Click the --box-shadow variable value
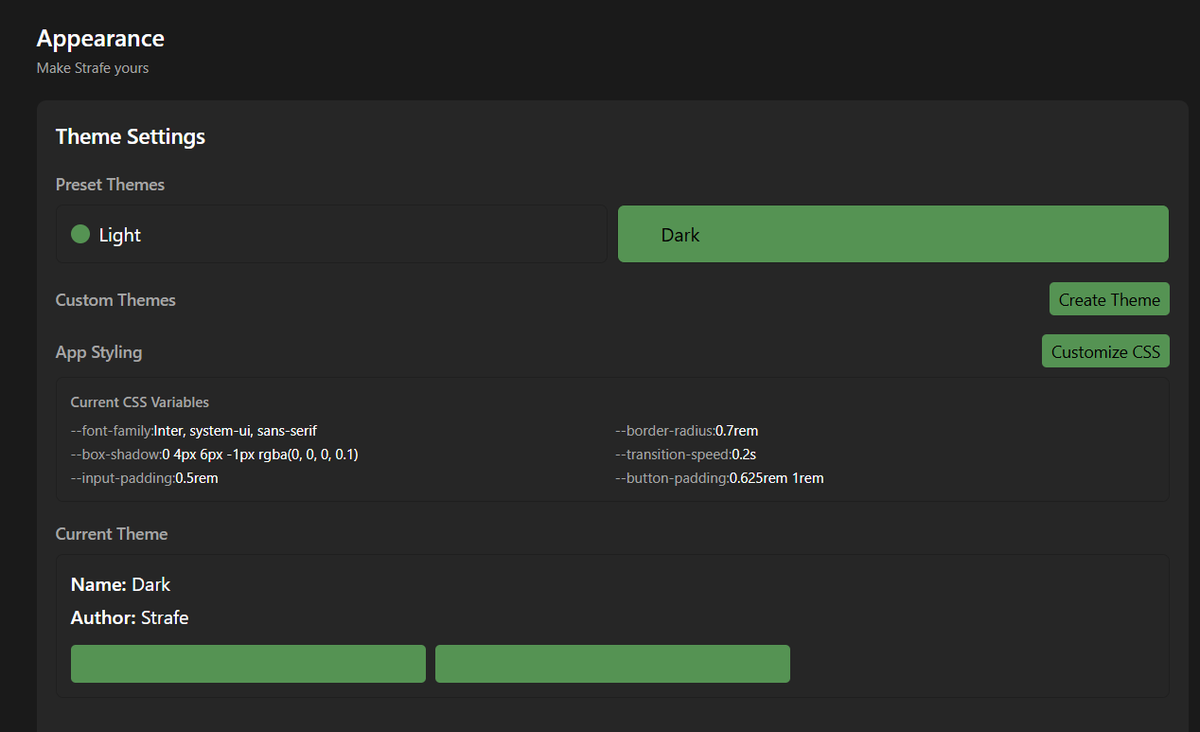1200x732 pixels. click(260, 454)
